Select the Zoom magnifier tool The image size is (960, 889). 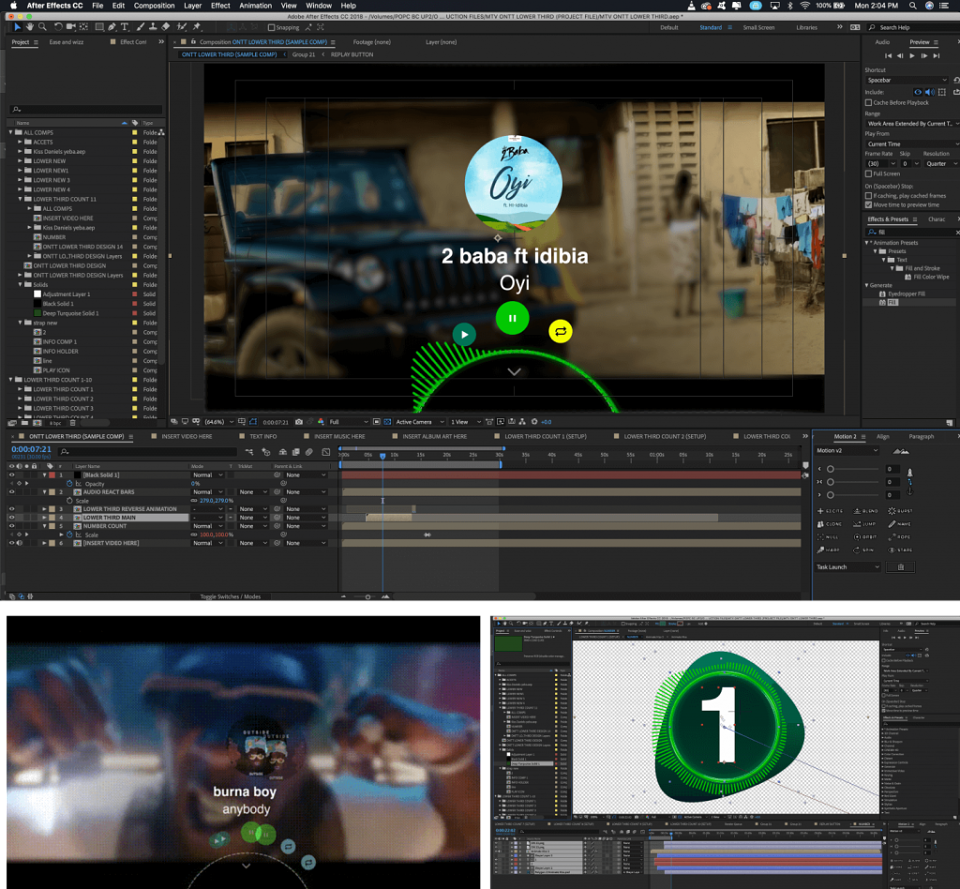[x=42, y=27]
